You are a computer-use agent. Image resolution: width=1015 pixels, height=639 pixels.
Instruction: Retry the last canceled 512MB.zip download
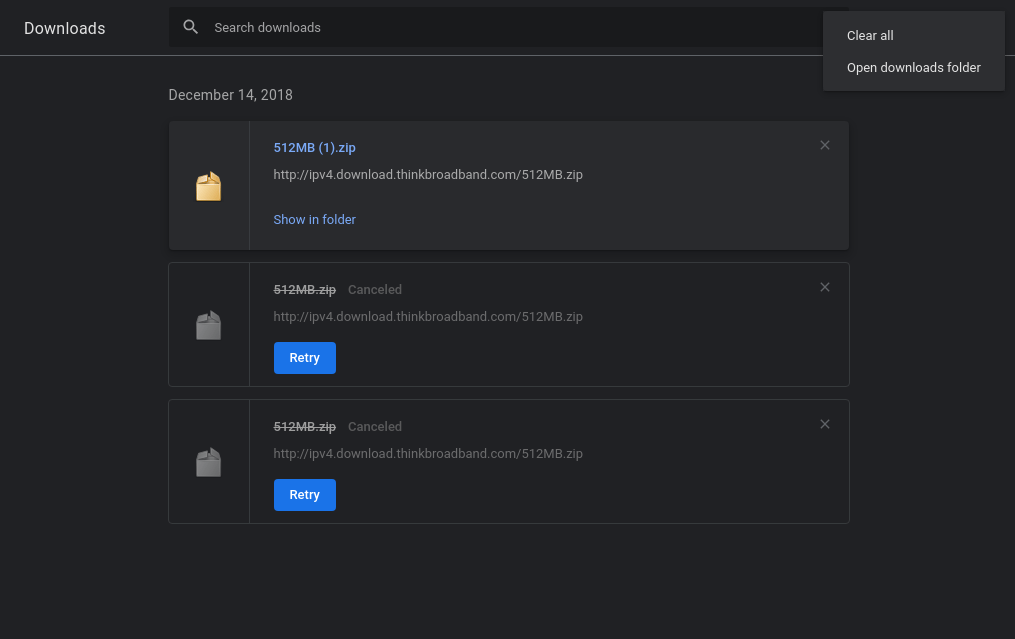(304, 495)
